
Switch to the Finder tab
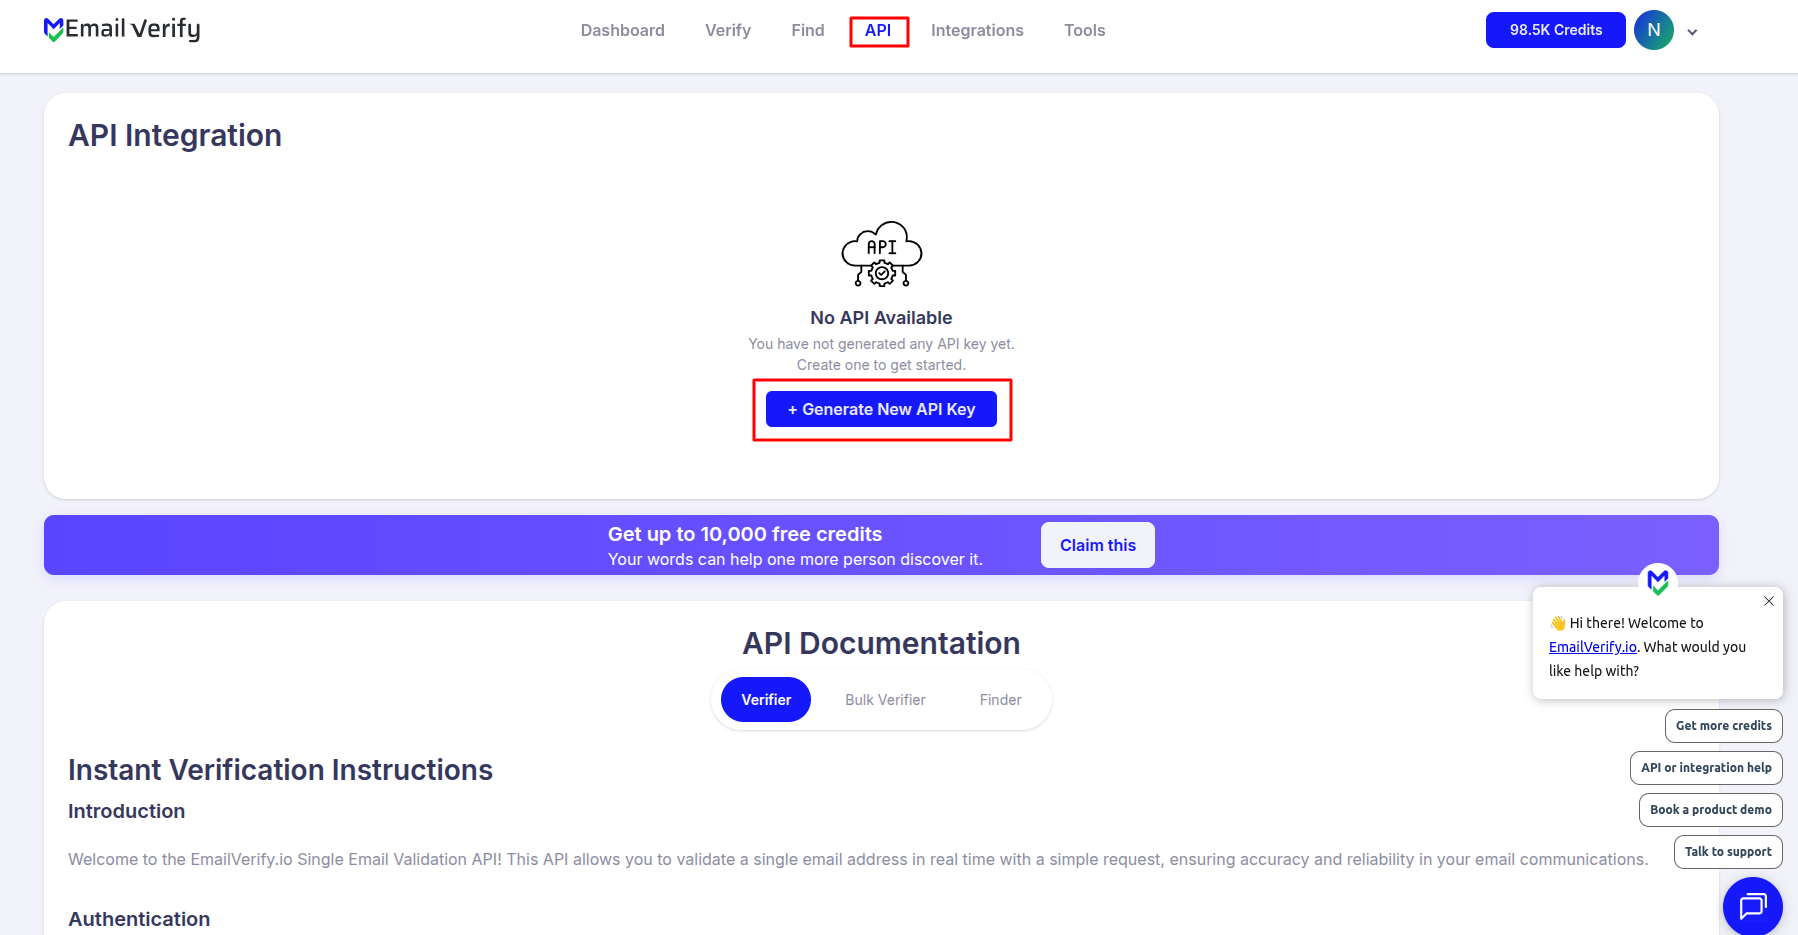pos(1000,700)
